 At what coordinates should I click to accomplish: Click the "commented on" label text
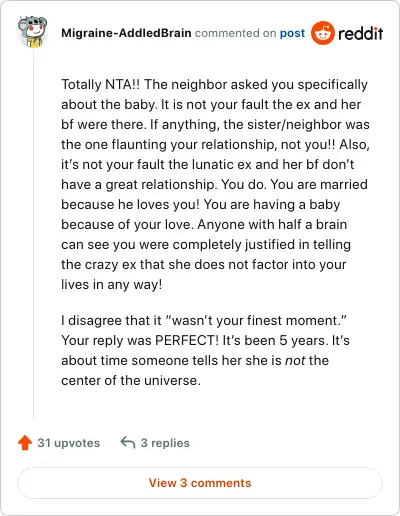(x=235, y=33)
